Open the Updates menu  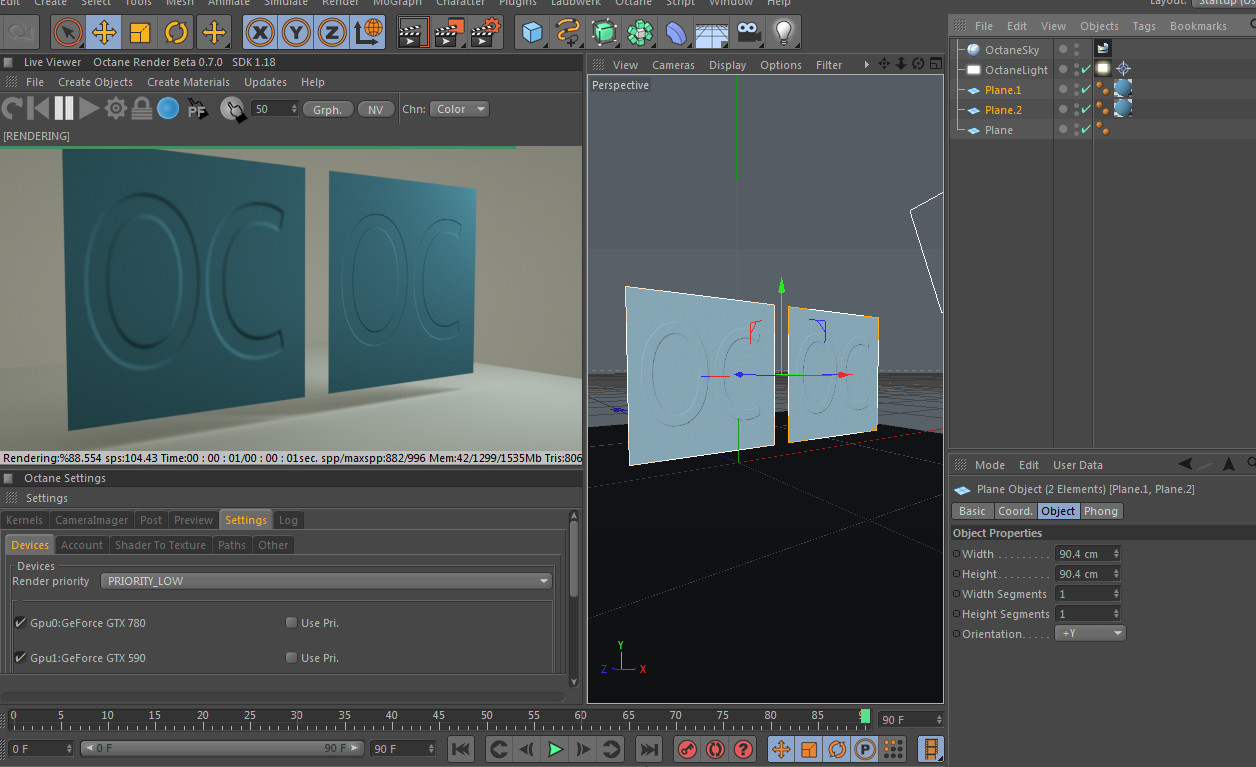point(265,82)
